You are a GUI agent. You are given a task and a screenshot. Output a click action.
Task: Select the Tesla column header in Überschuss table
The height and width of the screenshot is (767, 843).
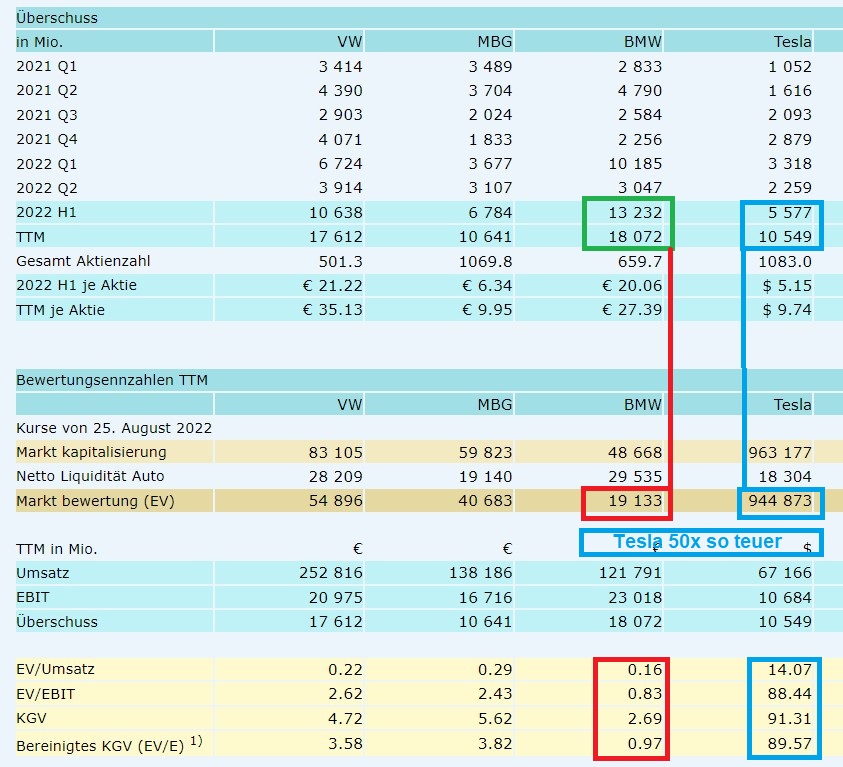coord(792,41)
